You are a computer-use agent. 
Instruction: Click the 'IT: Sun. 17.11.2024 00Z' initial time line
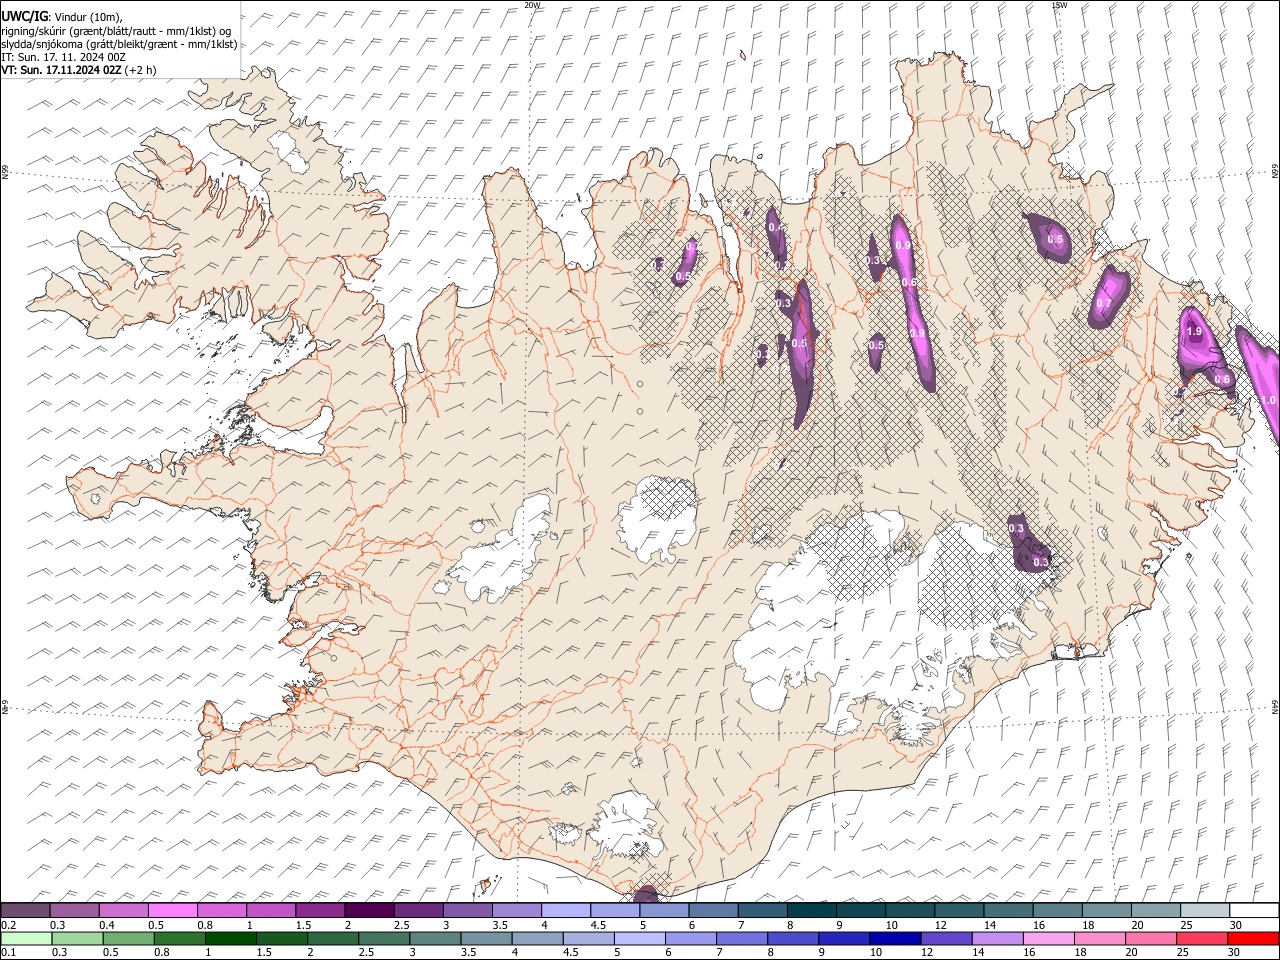point(64,57)
